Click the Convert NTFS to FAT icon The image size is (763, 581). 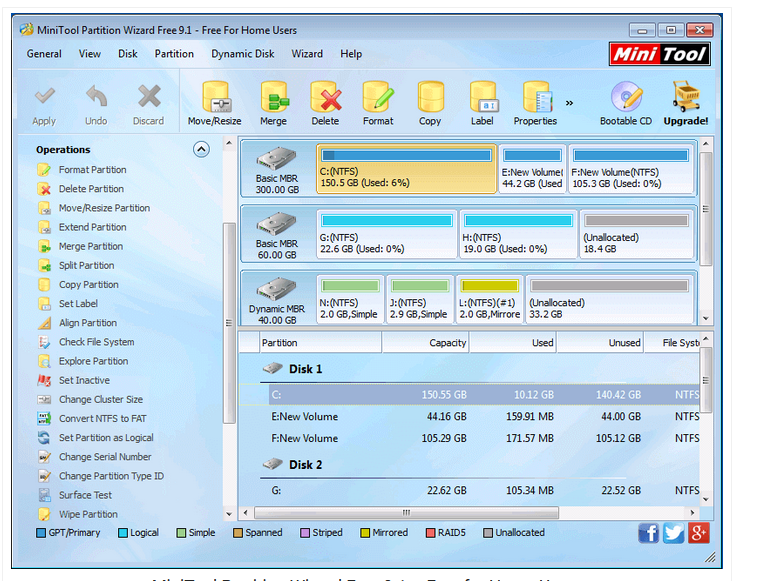pyautogui.click(x=44, y=418)
